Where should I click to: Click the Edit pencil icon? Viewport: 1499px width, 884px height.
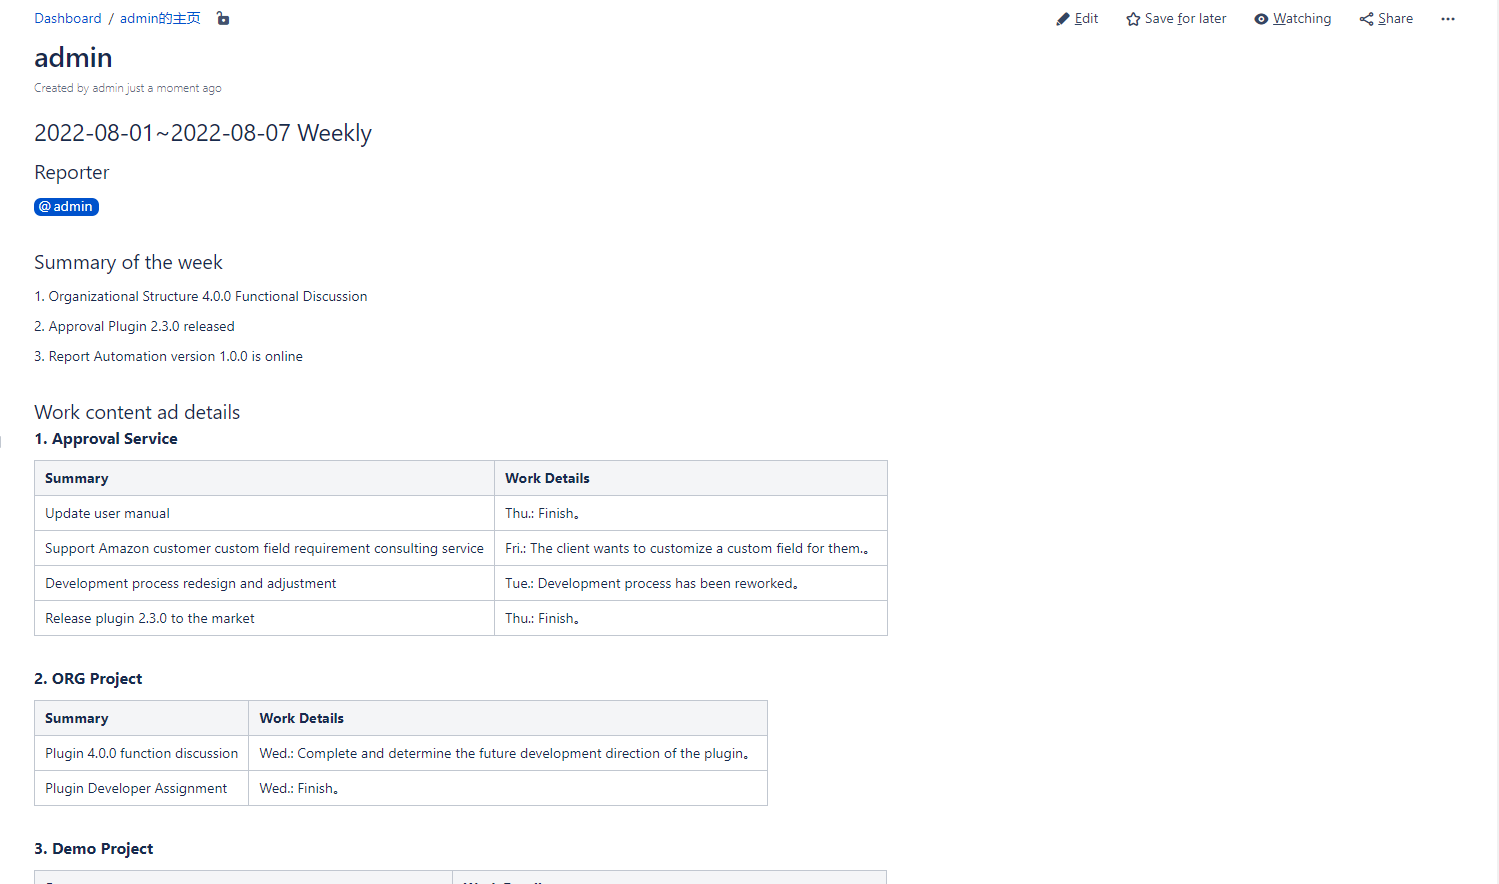[1063, 19]
